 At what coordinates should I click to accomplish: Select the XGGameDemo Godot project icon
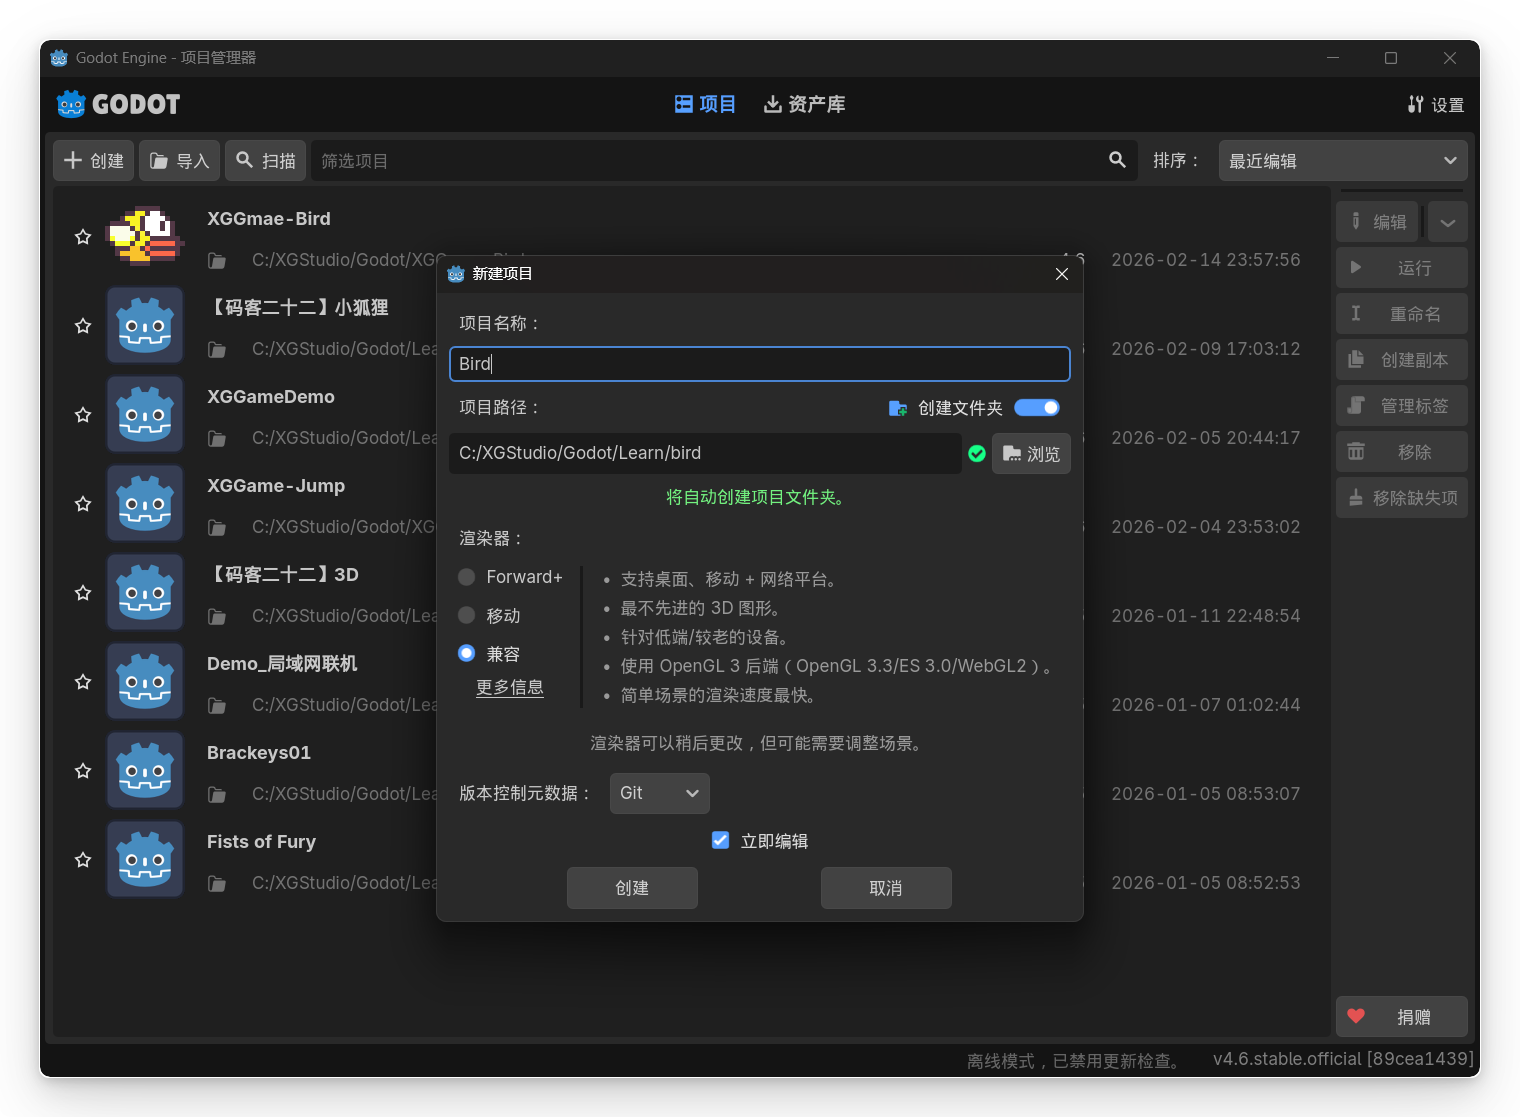145,414
